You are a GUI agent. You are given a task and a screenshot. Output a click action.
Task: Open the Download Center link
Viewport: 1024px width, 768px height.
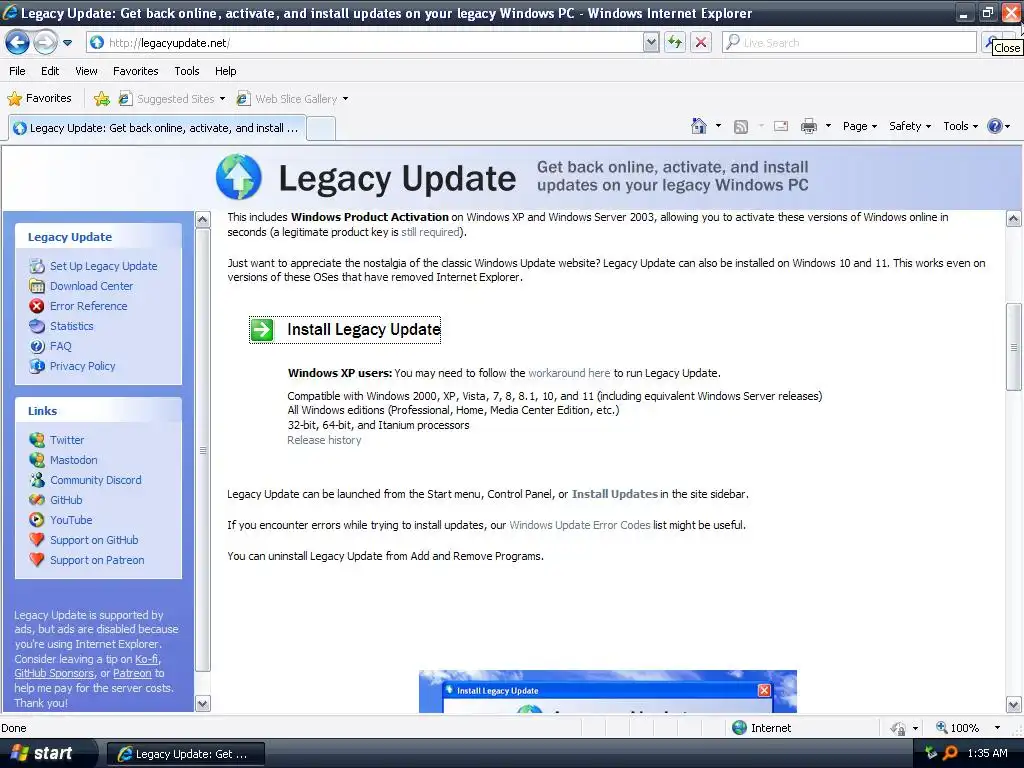(91, 286)
